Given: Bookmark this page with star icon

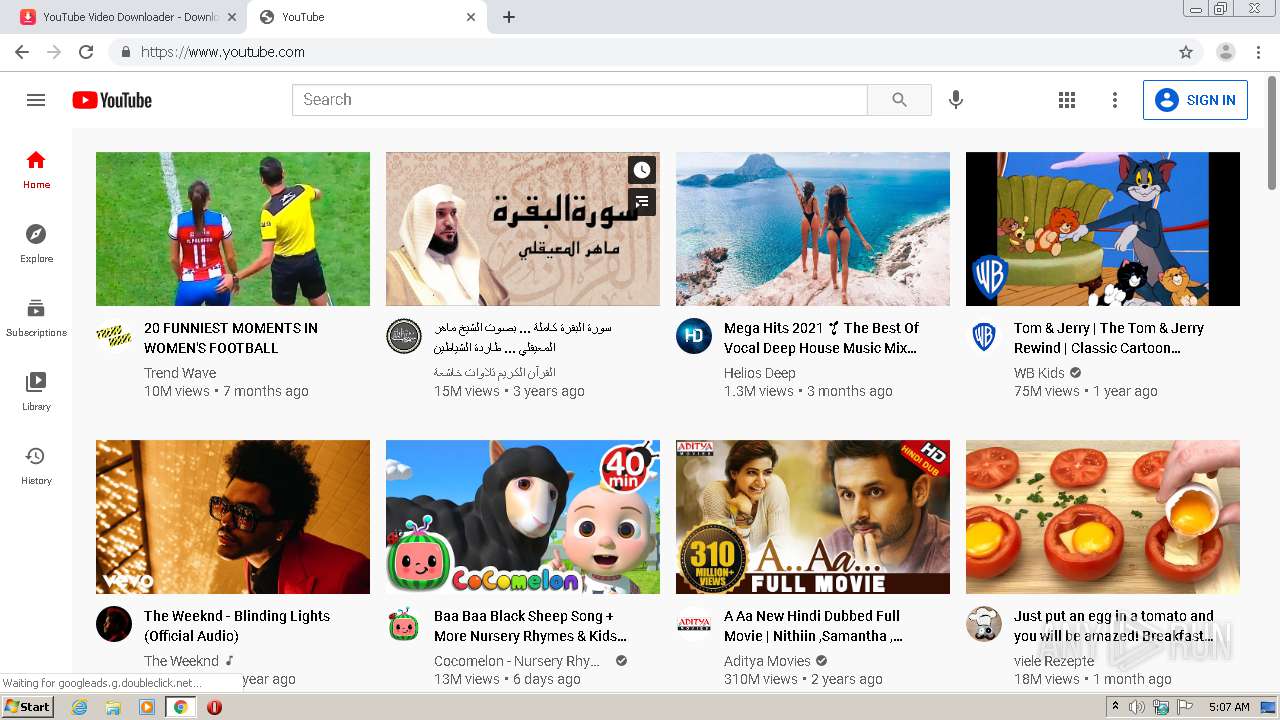Looking at the screenshot, I should coord(1186,52).
